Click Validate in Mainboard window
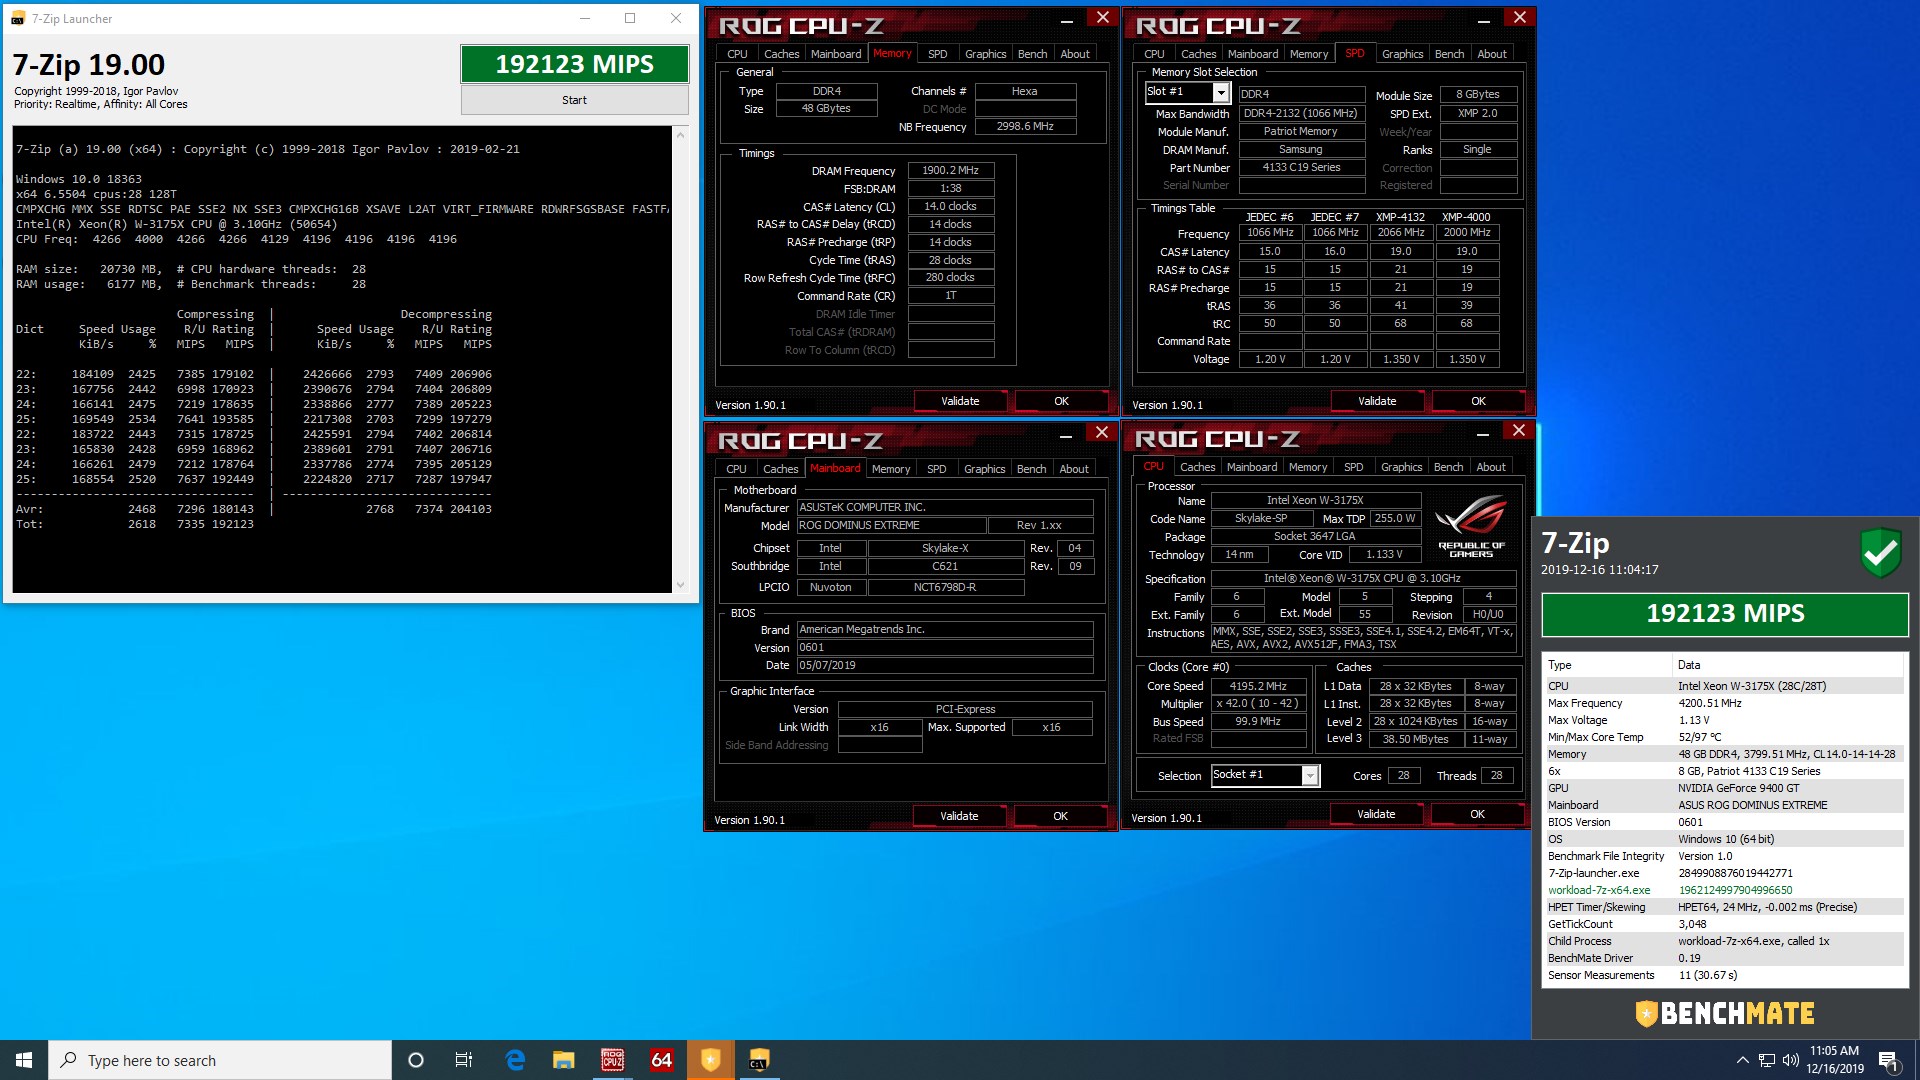Image resolution: width=1920 pixels, height=1080 pixels. pyautogui.click(x=959, y=816)
